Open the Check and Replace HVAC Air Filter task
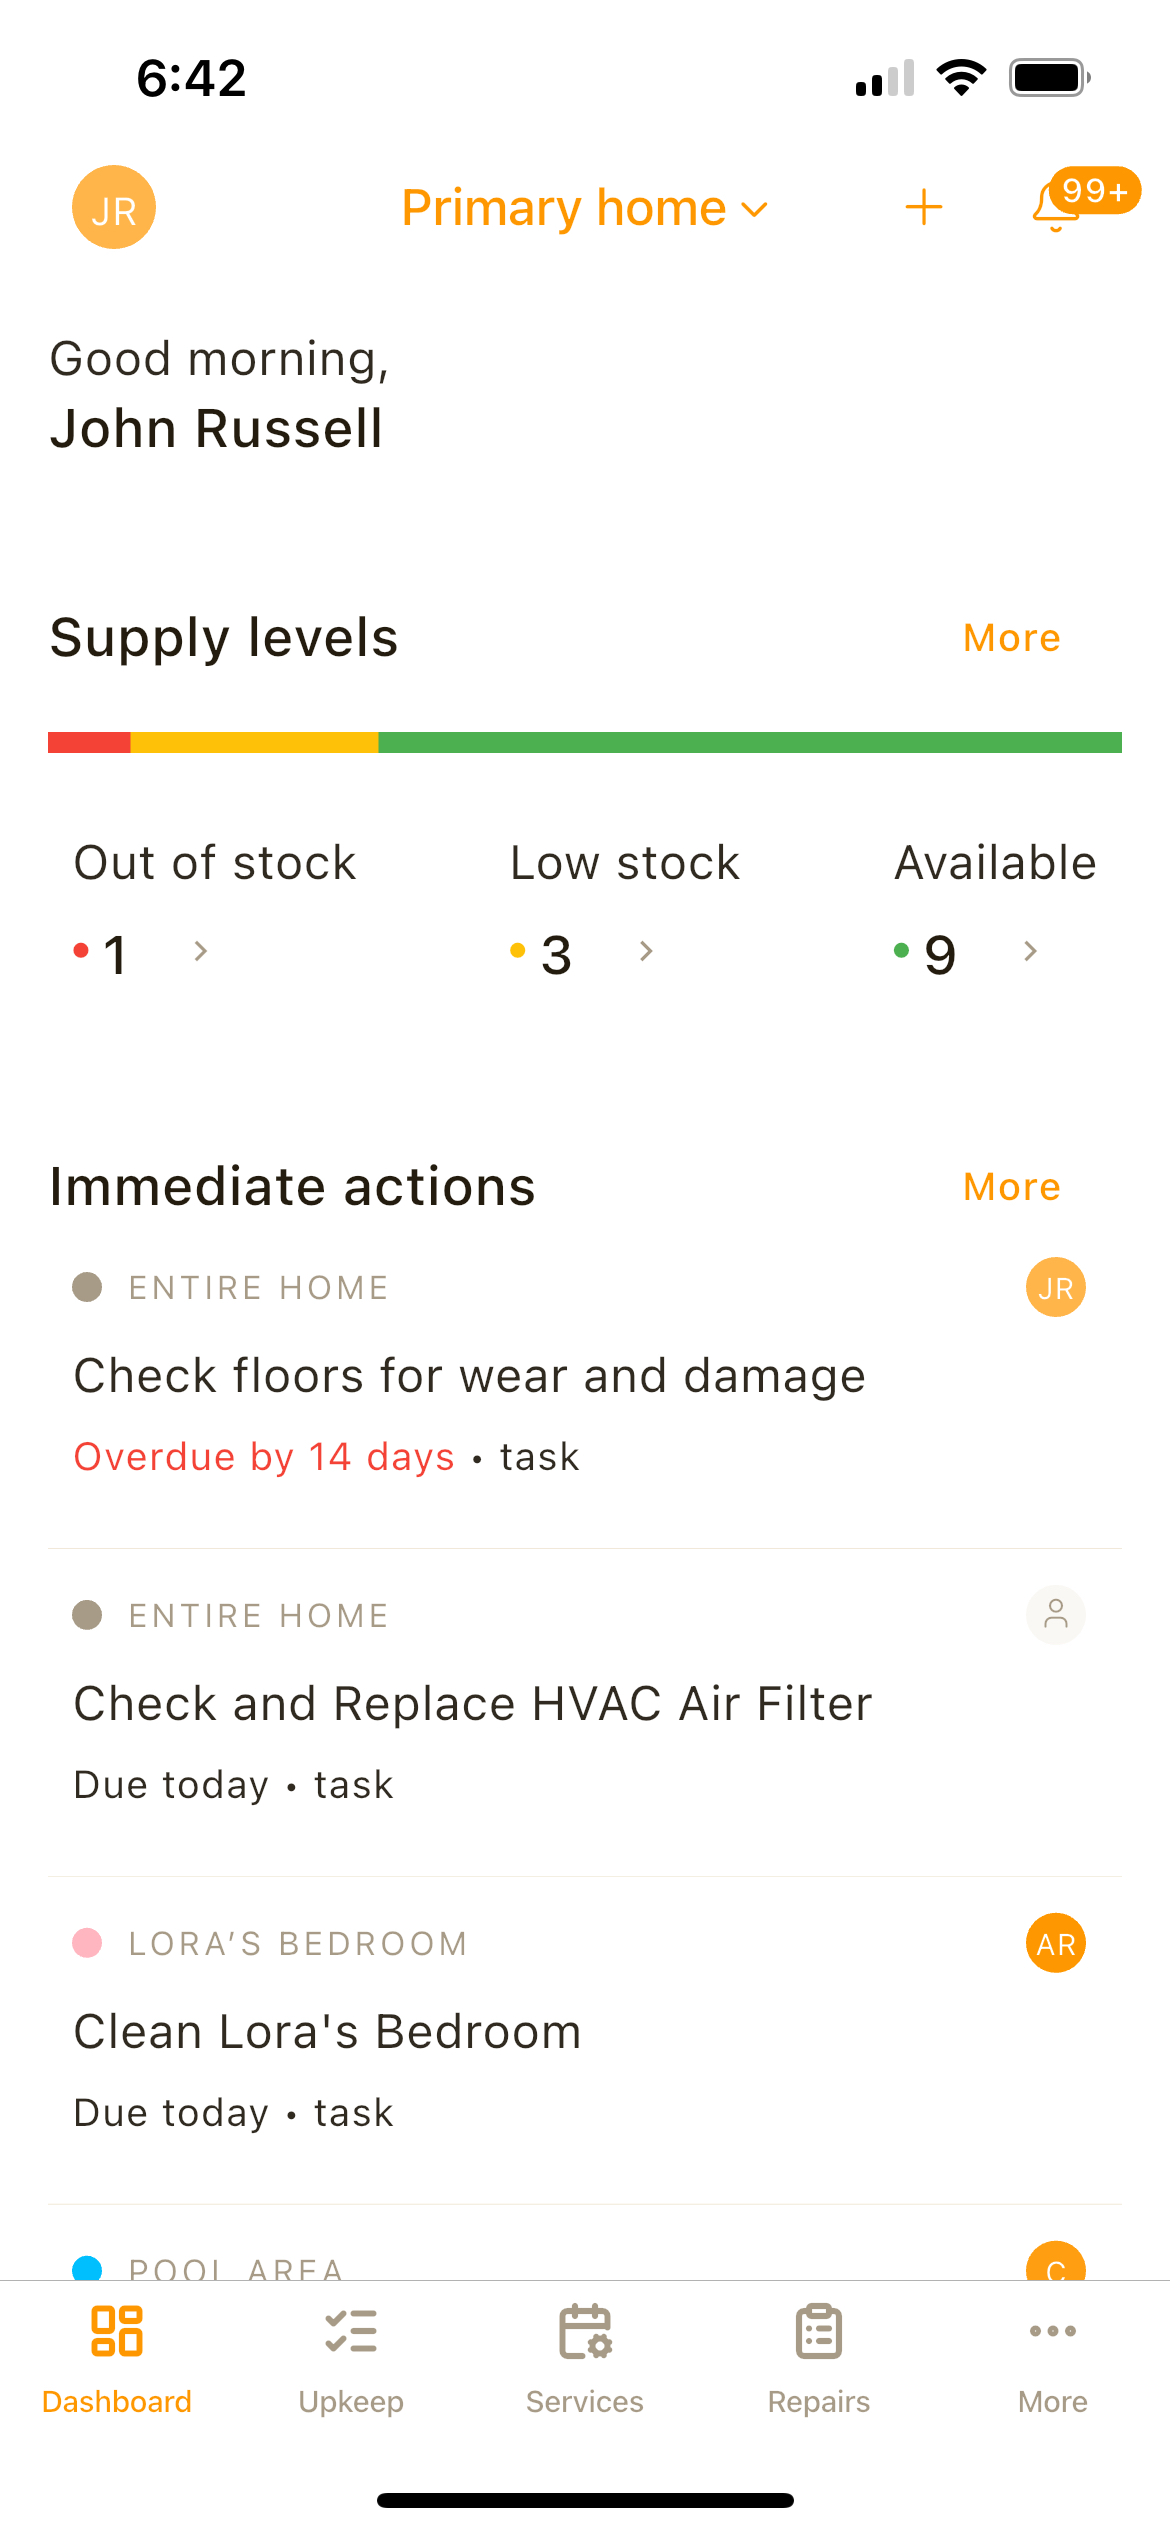Screen dimensions: 1170x2532 tap(473, 1703)
